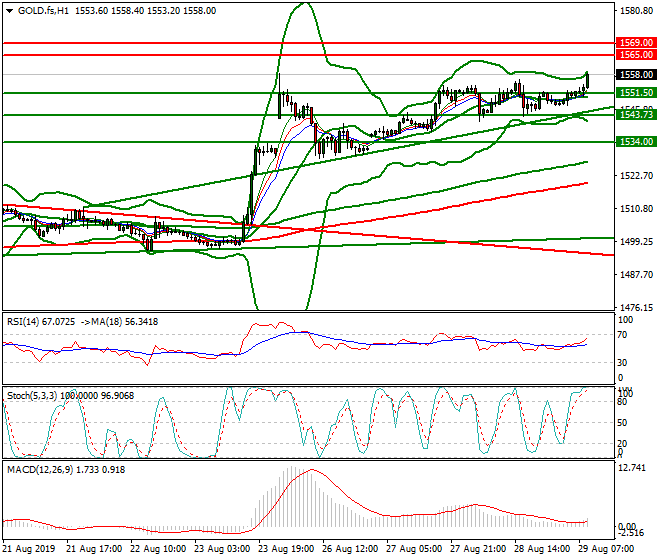
Task: Select the 27 Aug 21:00 time label
Action: (478, 549)
